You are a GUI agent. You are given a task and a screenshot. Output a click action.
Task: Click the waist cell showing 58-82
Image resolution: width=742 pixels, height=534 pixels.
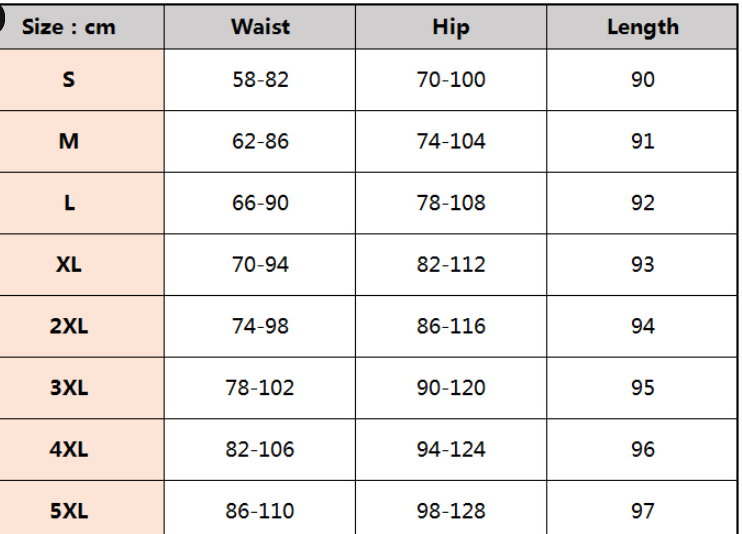click(260, 80)
